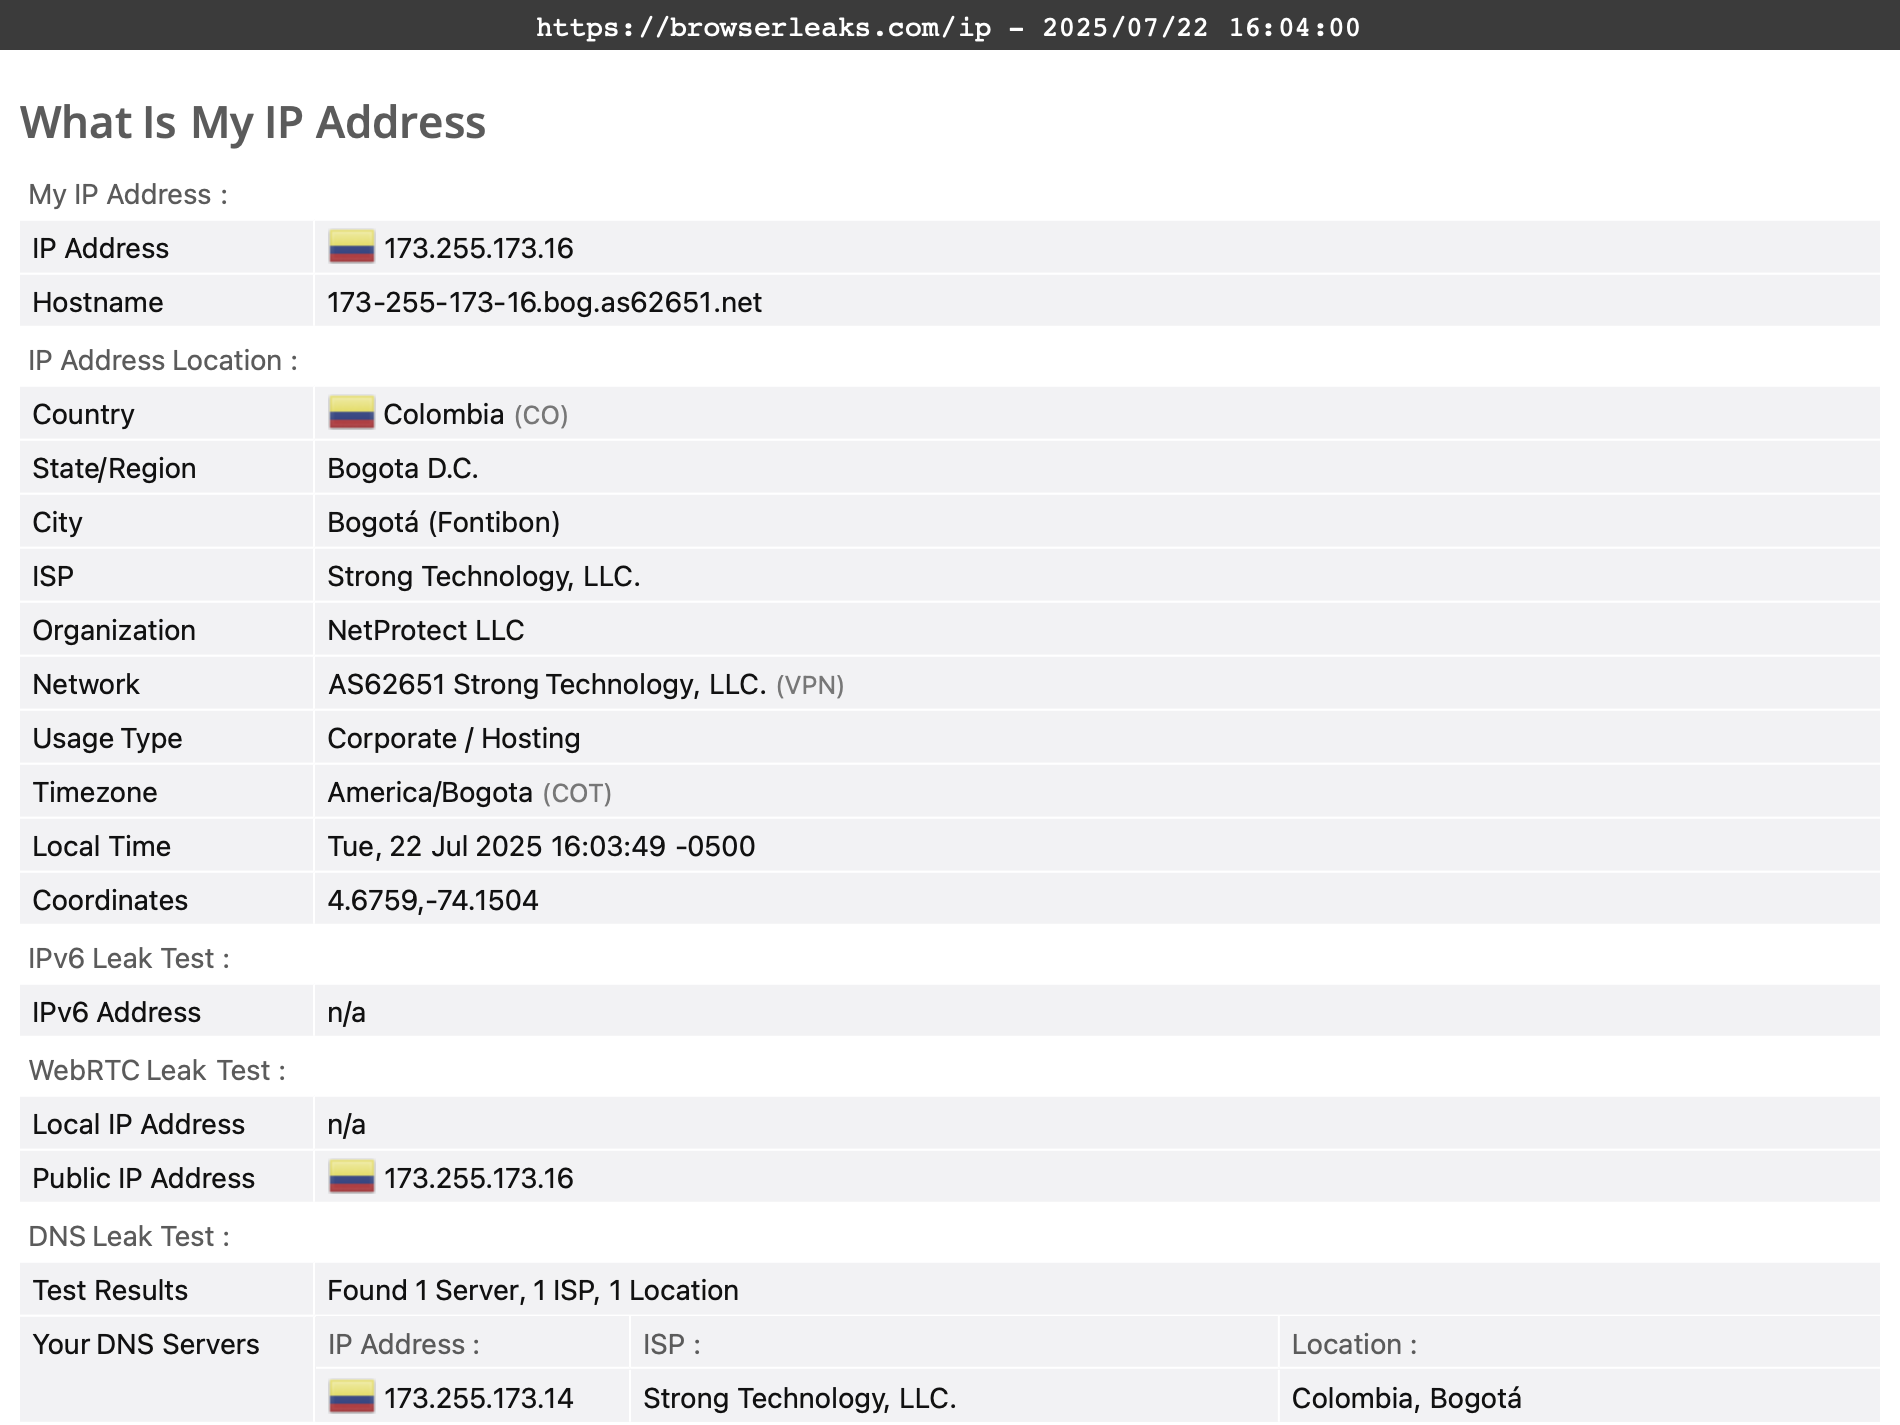Image resolution: width=1900 pixels, height=1425 pixels.
Task: Click the (CO) country code
Action: (541, 415)
